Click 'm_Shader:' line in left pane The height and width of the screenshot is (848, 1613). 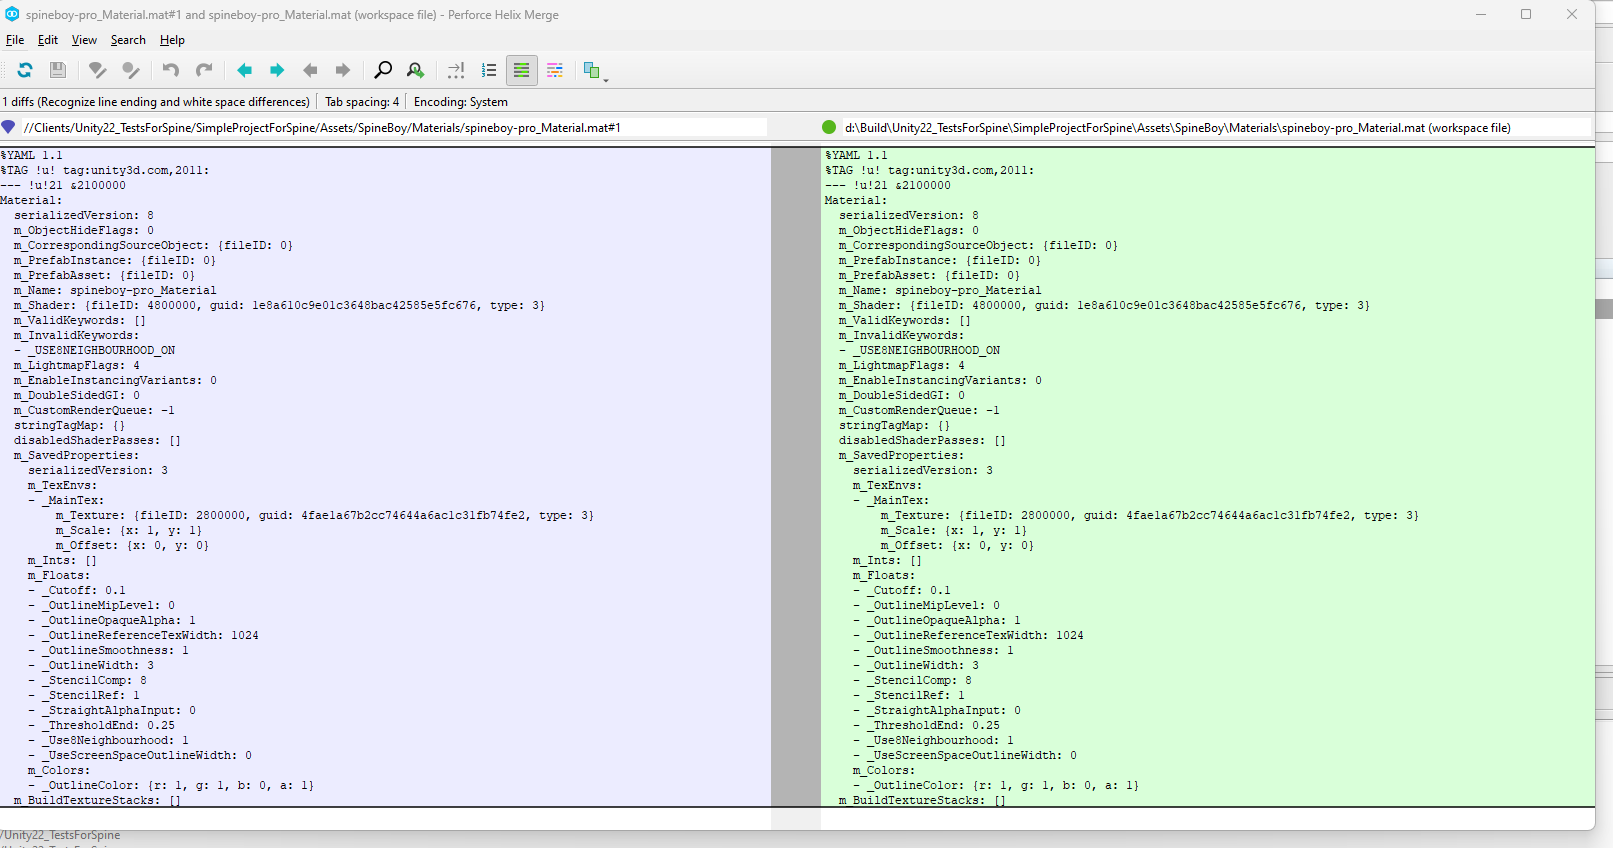pyautogui.click(x=279, y=305)
